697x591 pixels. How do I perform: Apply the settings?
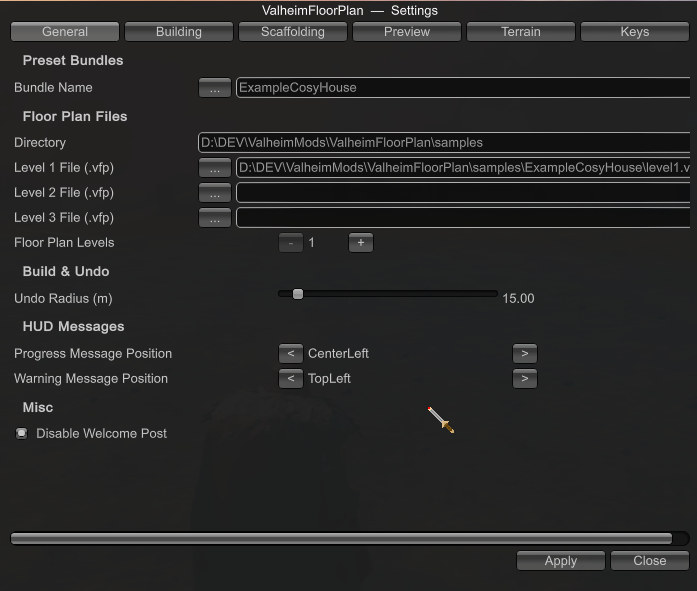[561, 561]
